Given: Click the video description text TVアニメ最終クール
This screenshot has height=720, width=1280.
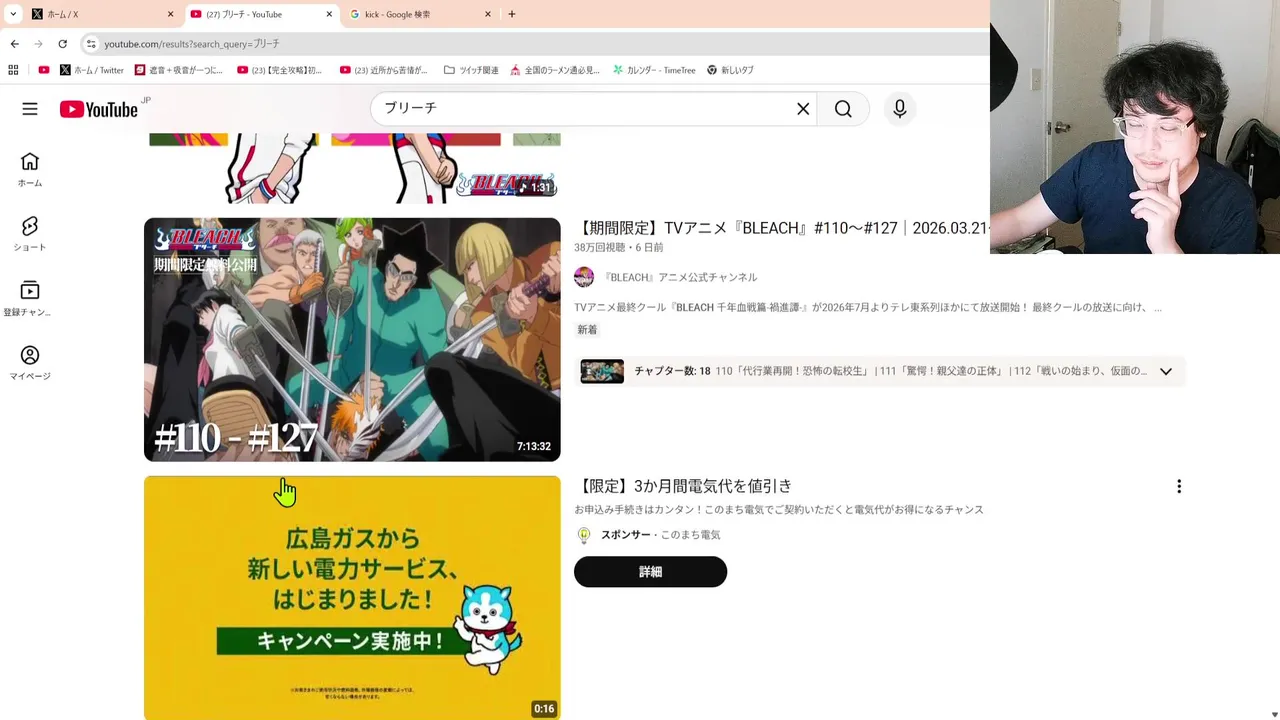Looking at the screenshot, I should coord(868,308).
